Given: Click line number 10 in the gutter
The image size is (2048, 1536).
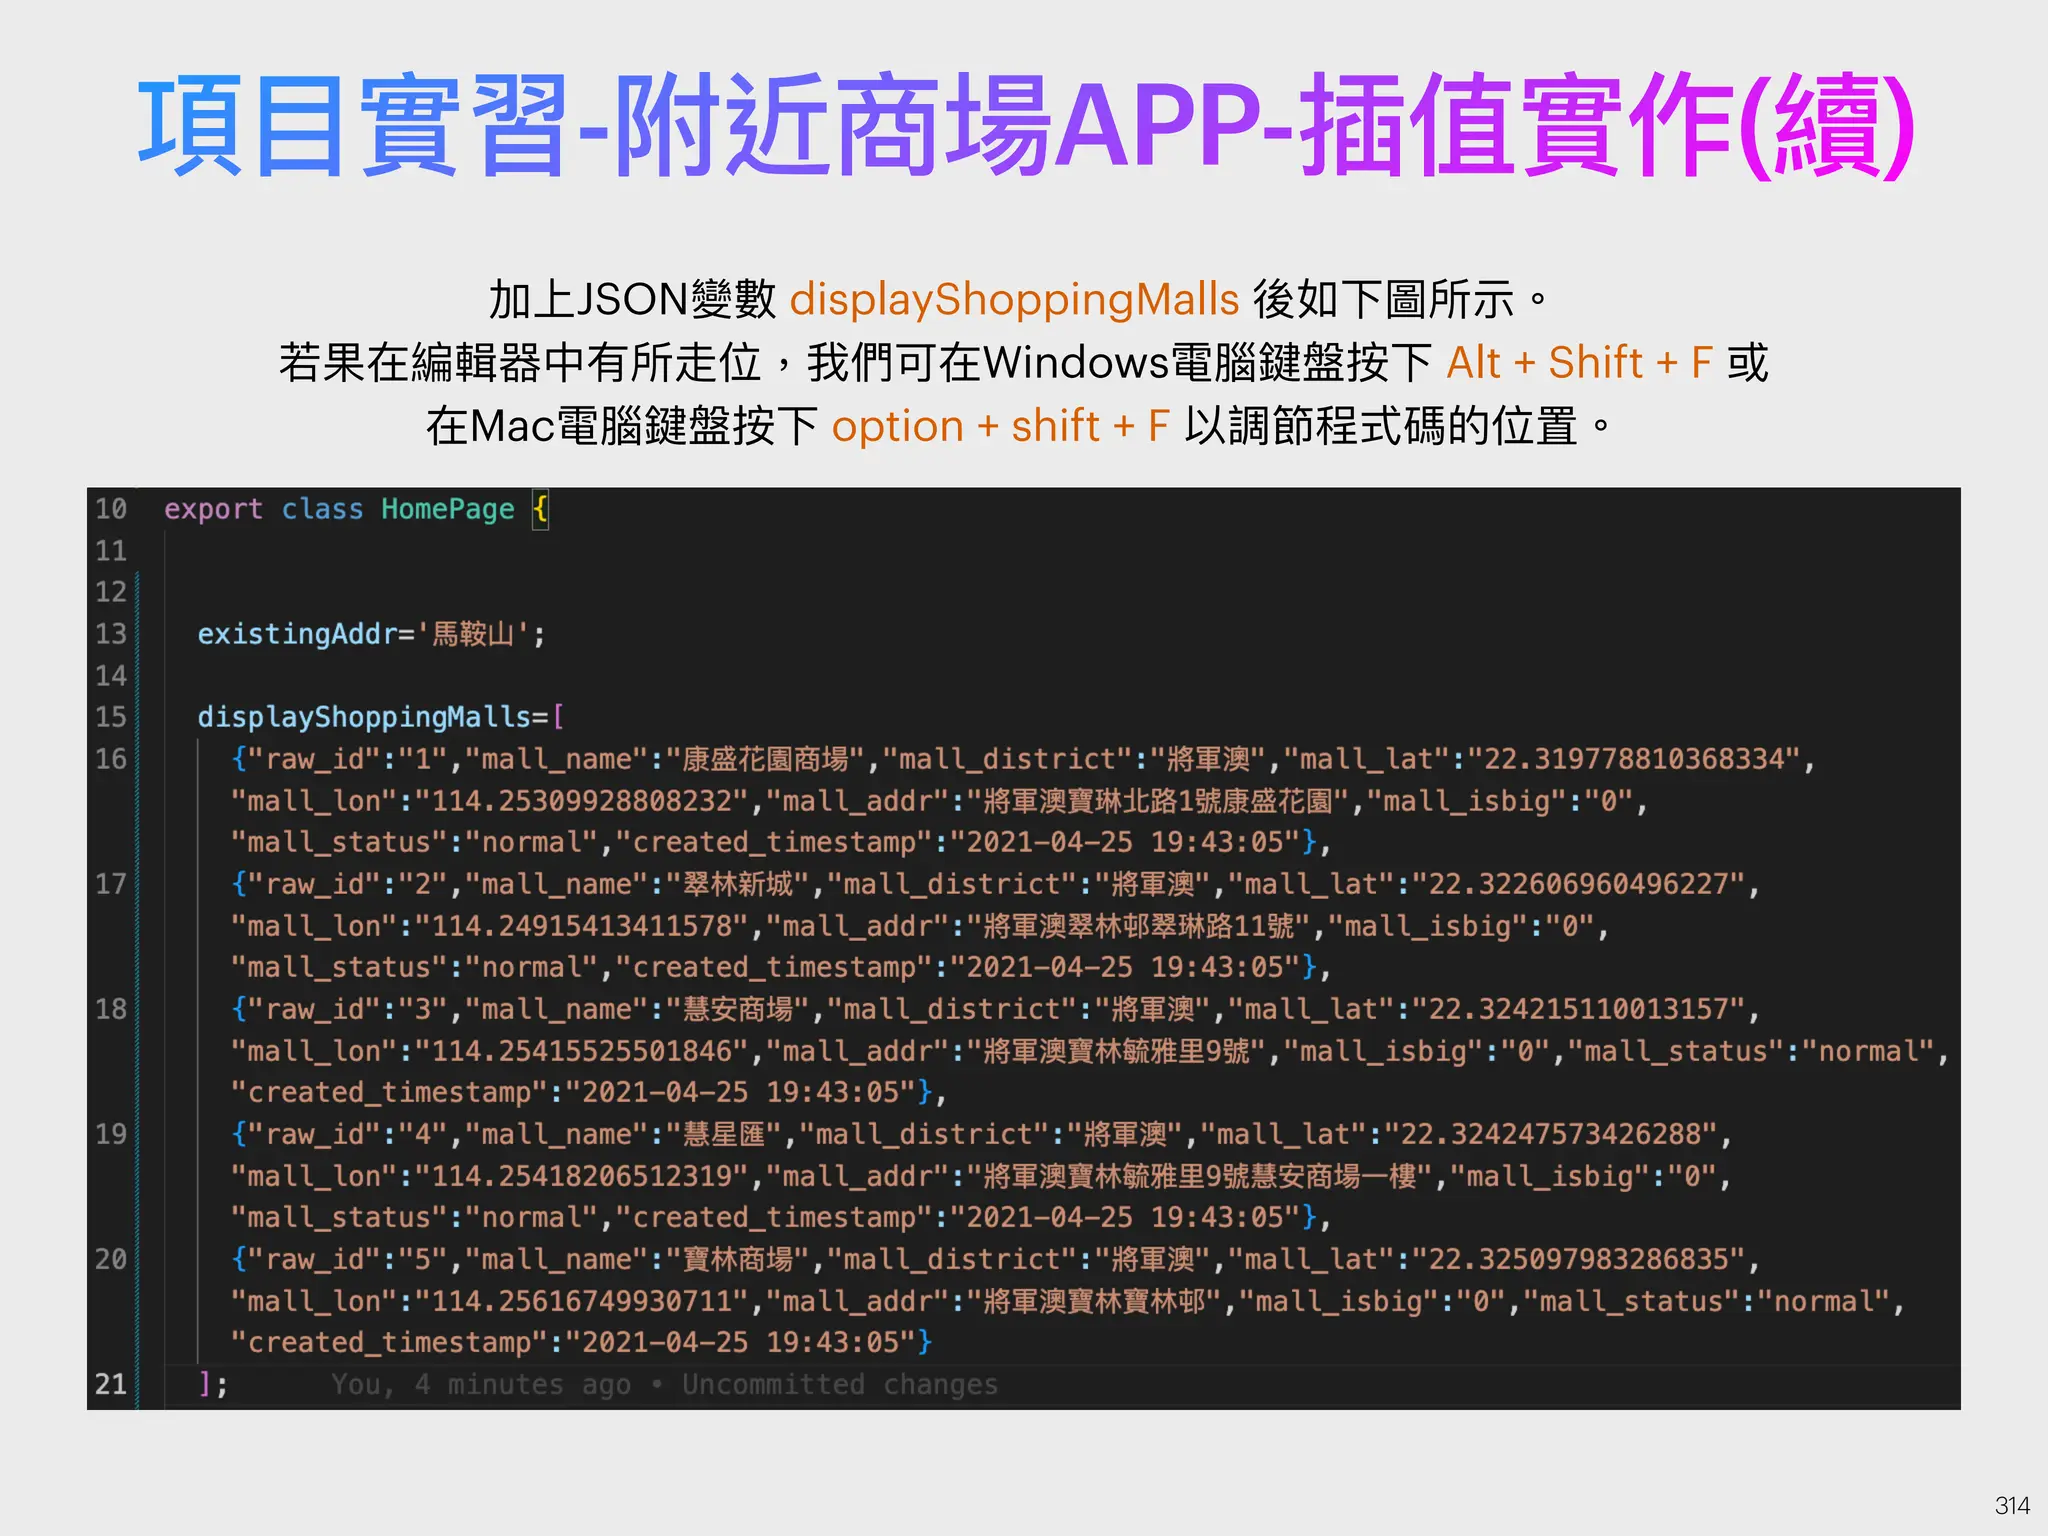Looking at the screenshot, I should (111, 509).
